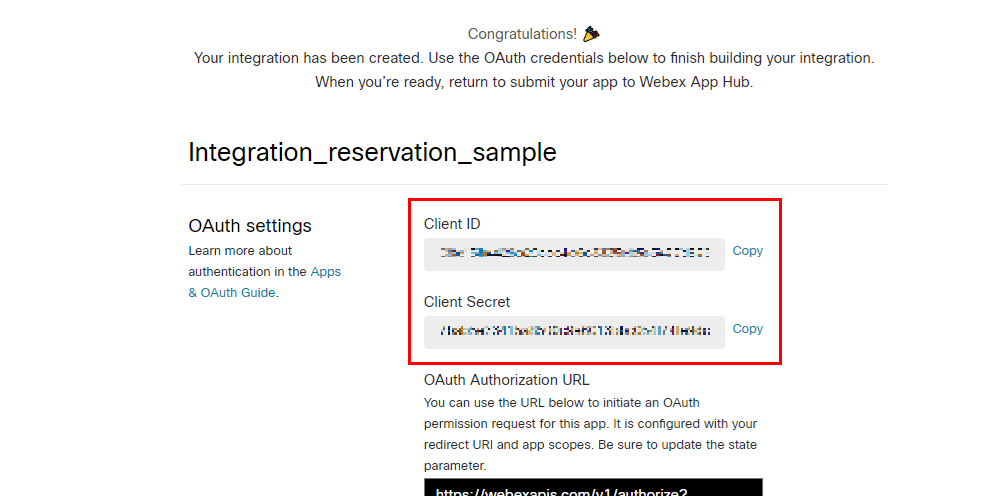The image size is (981, 496).
Task: Click the 'Learn more about authentication' text
Action: [x=240, y=261]
